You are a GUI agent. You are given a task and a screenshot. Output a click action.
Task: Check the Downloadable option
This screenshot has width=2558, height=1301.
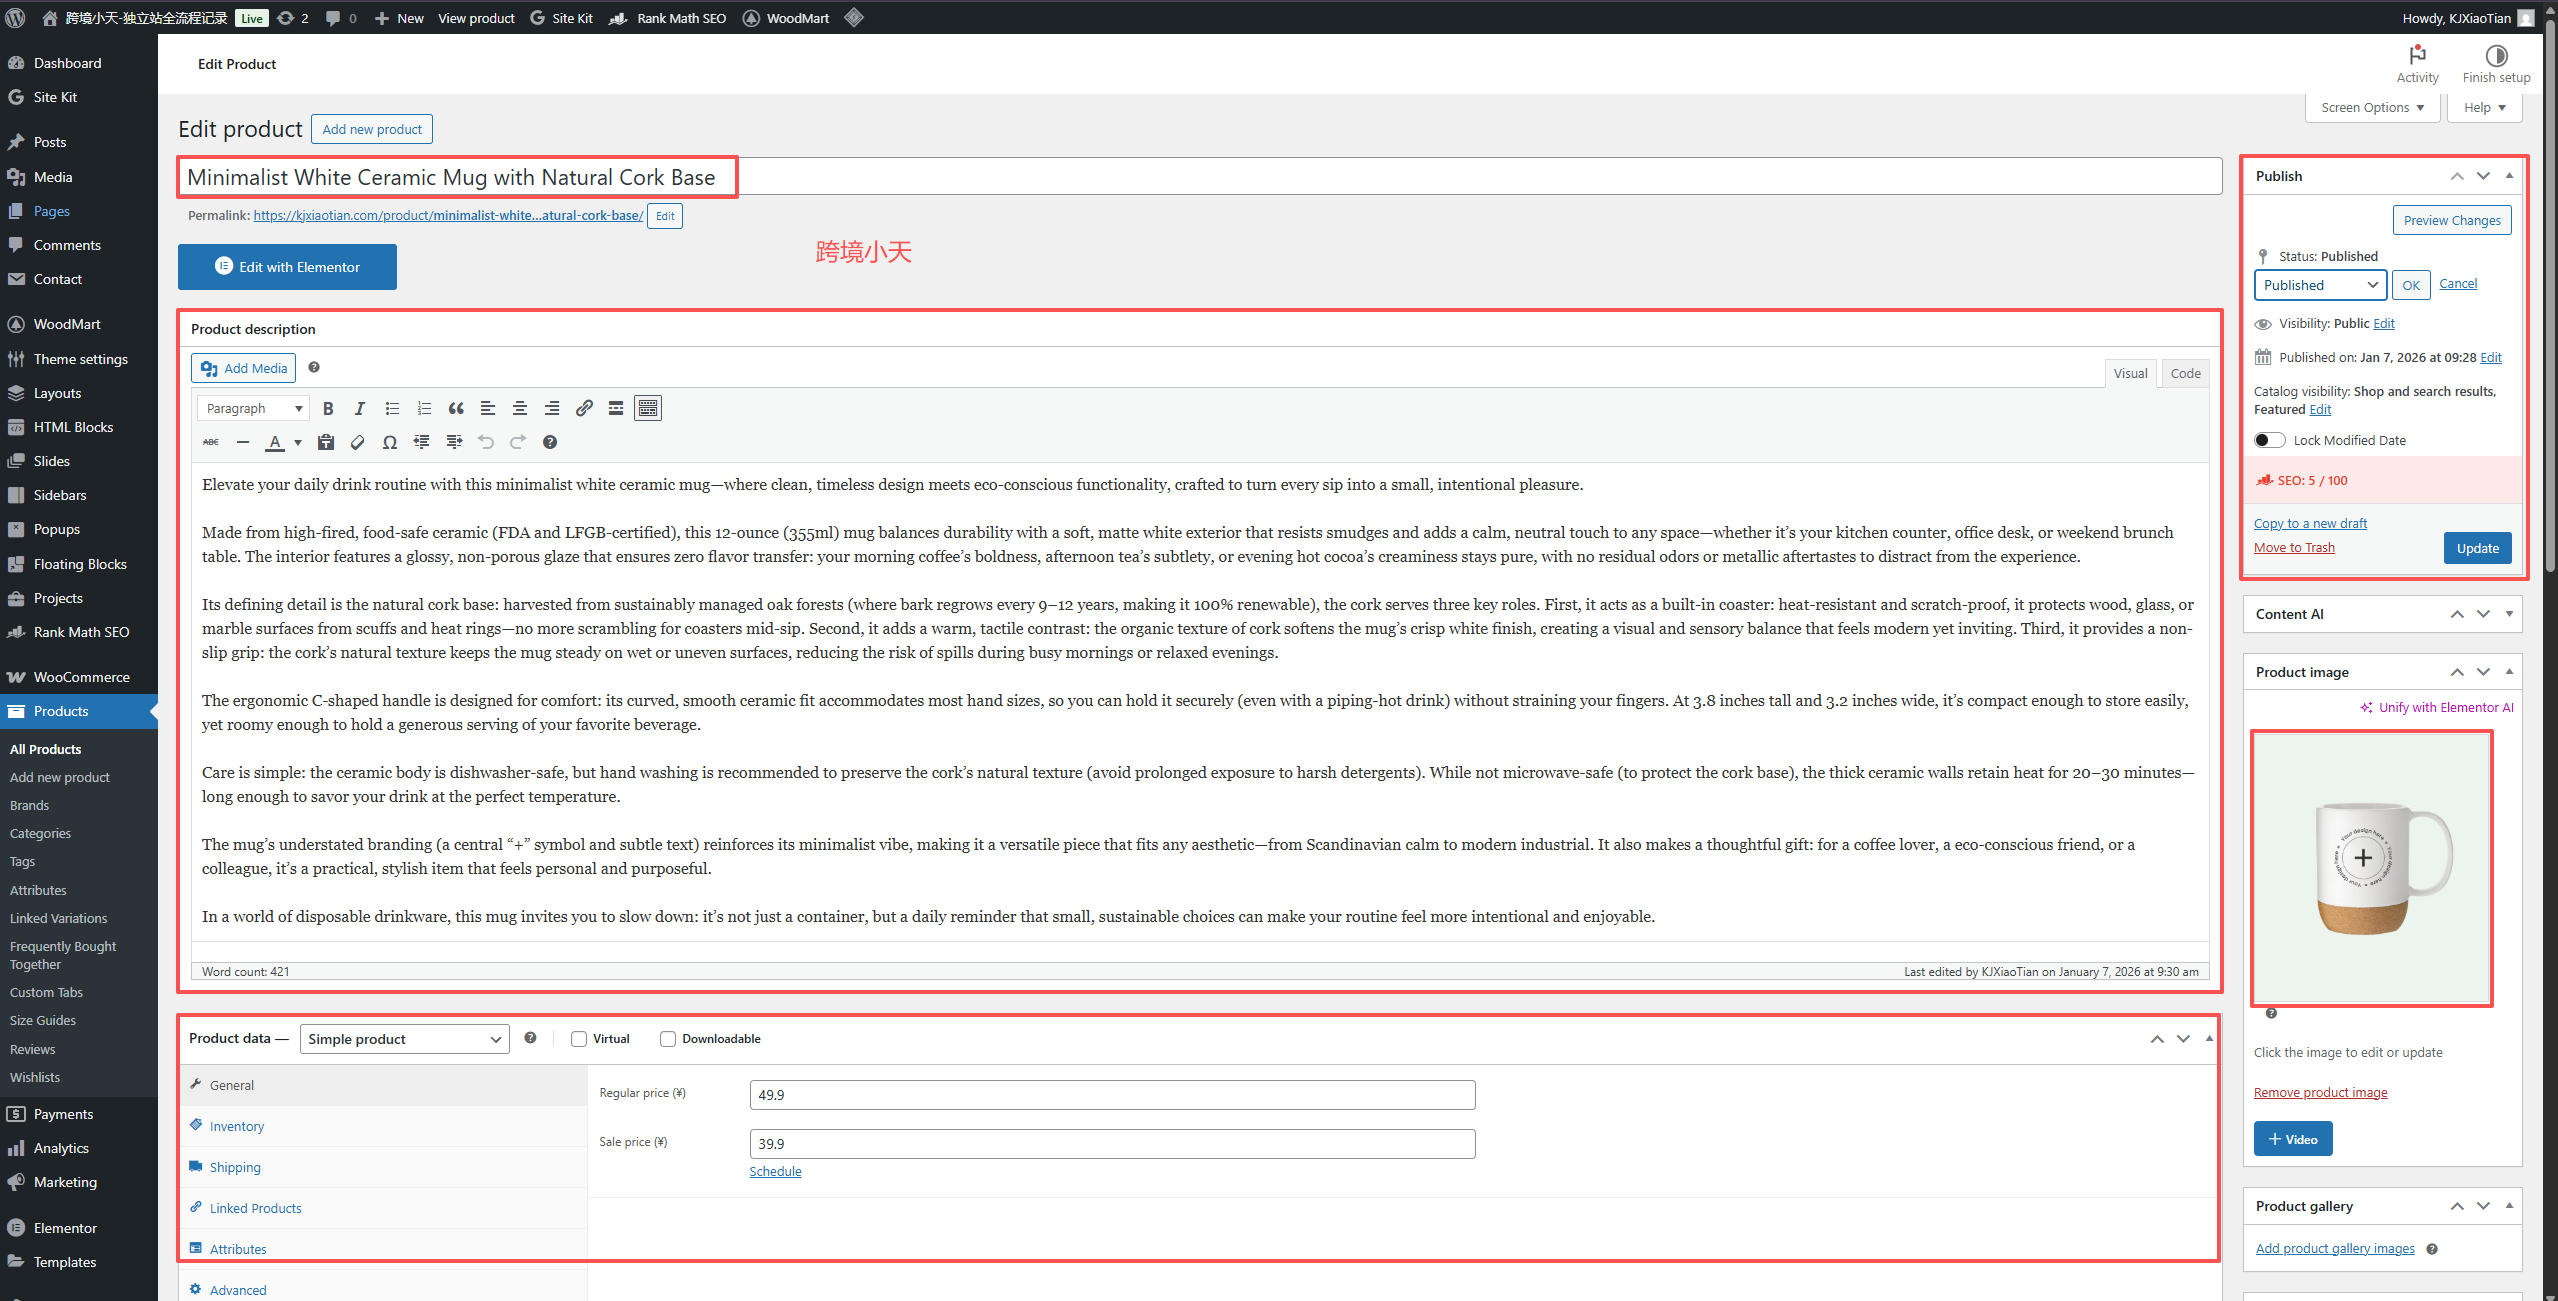pos(668,1039)
